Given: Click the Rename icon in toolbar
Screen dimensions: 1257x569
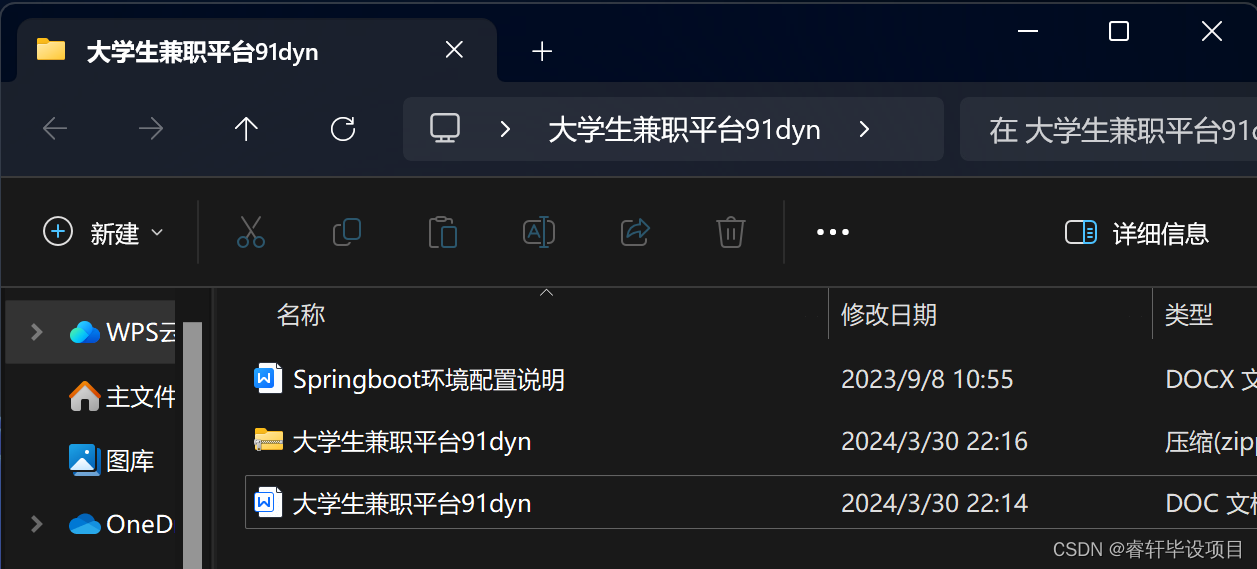Looking at the screenshot, I should [539, 233].
